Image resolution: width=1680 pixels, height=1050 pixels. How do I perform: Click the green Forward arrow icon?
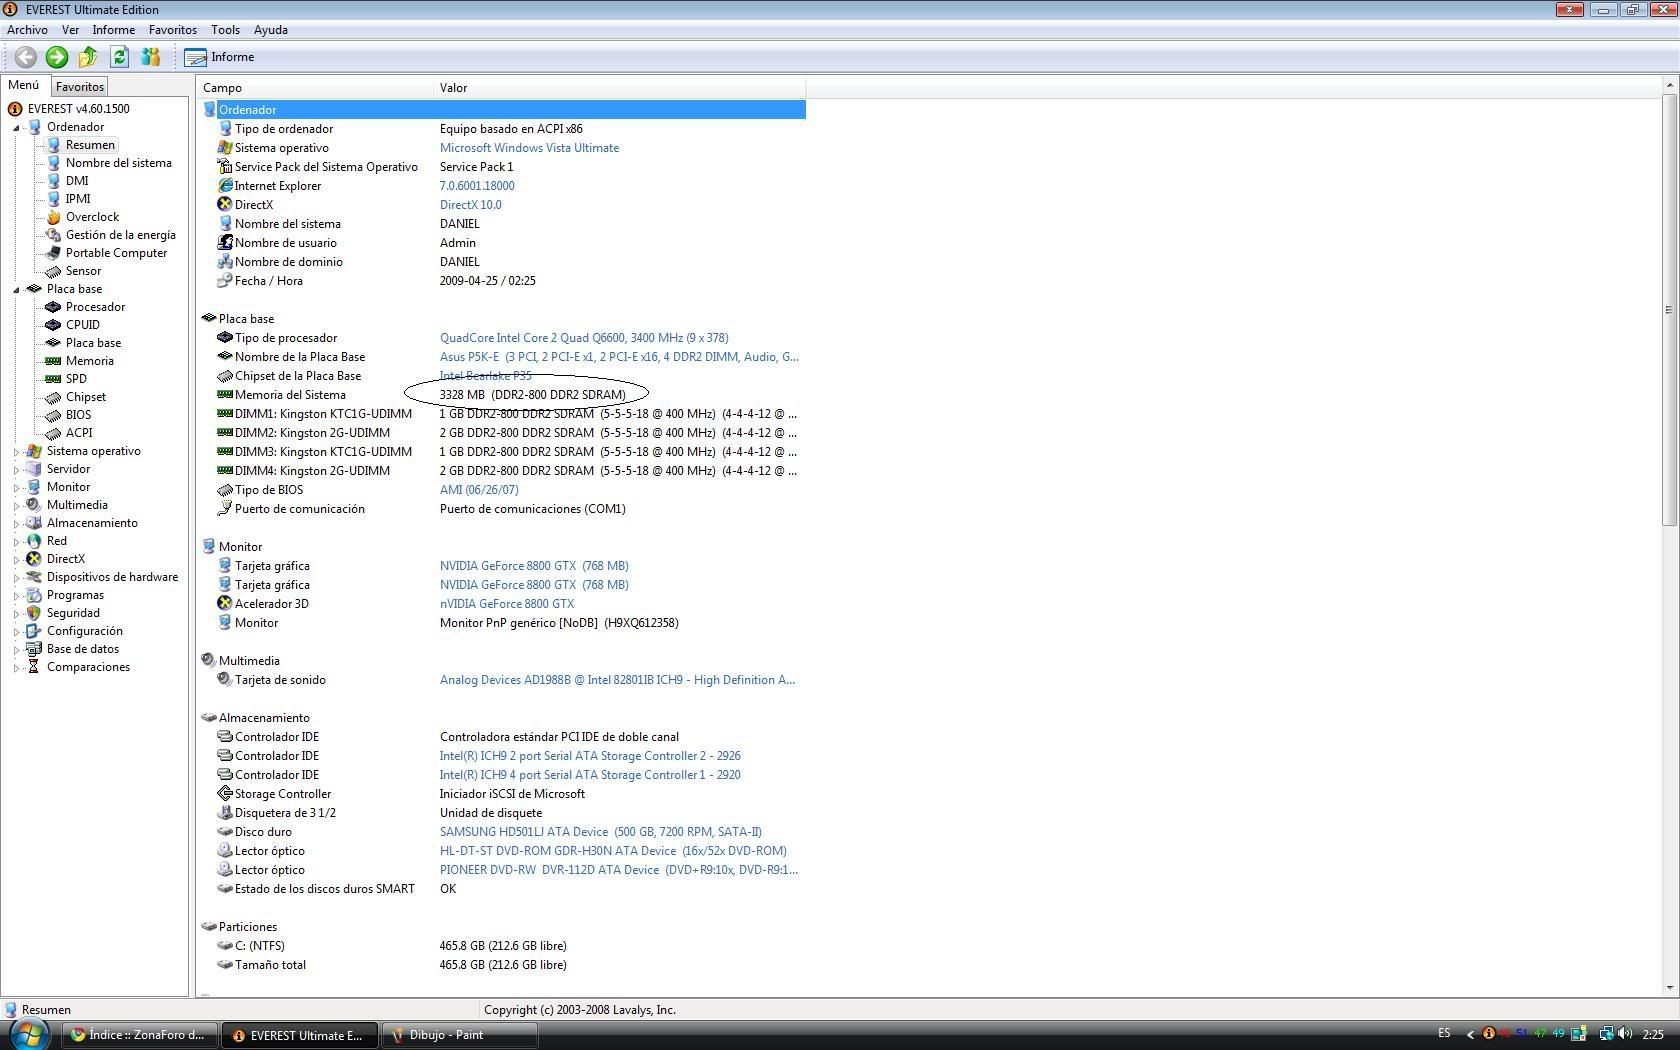(x=57, y=57)
